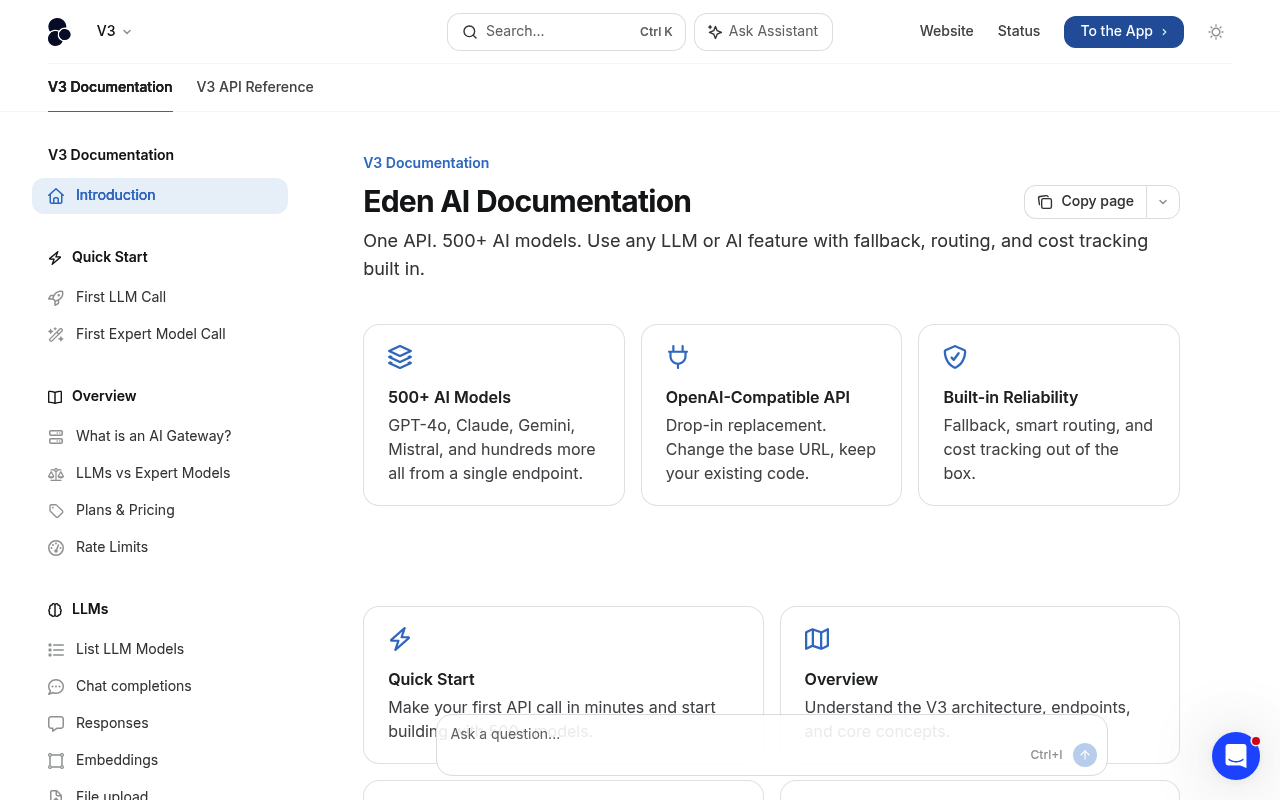The height and width of the screenshot is (800, 1280).
Task: Click the balance scale icon beside LLMs vs Expert Models
Action: point(56,474)
